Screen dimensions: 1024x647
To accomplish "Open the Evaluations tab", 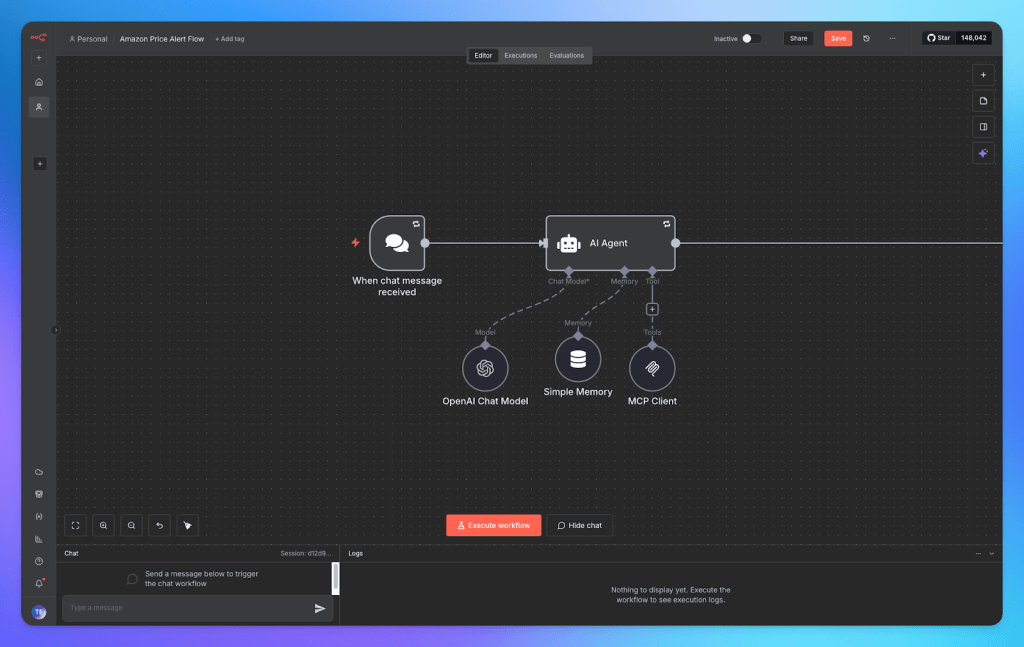I will 567,55.
